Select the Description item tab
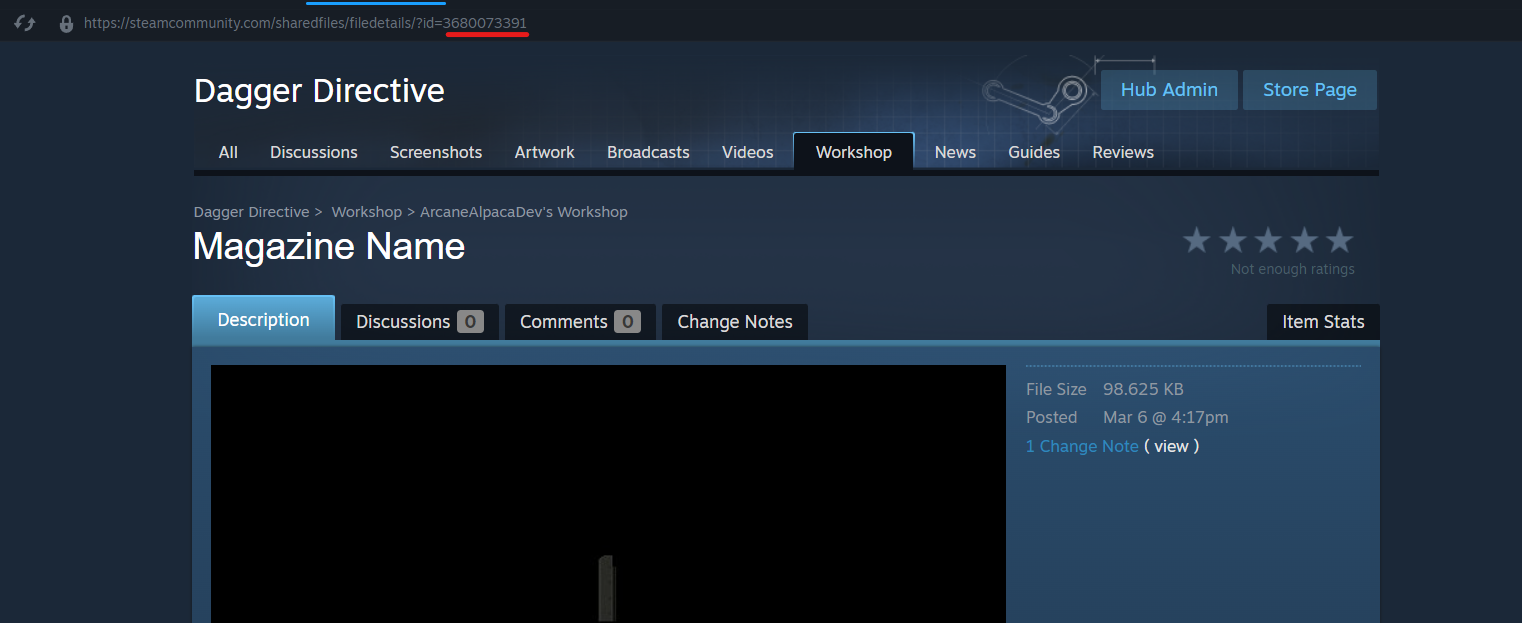This screenshot has width=1522, height=623. [x=264, y=320]
